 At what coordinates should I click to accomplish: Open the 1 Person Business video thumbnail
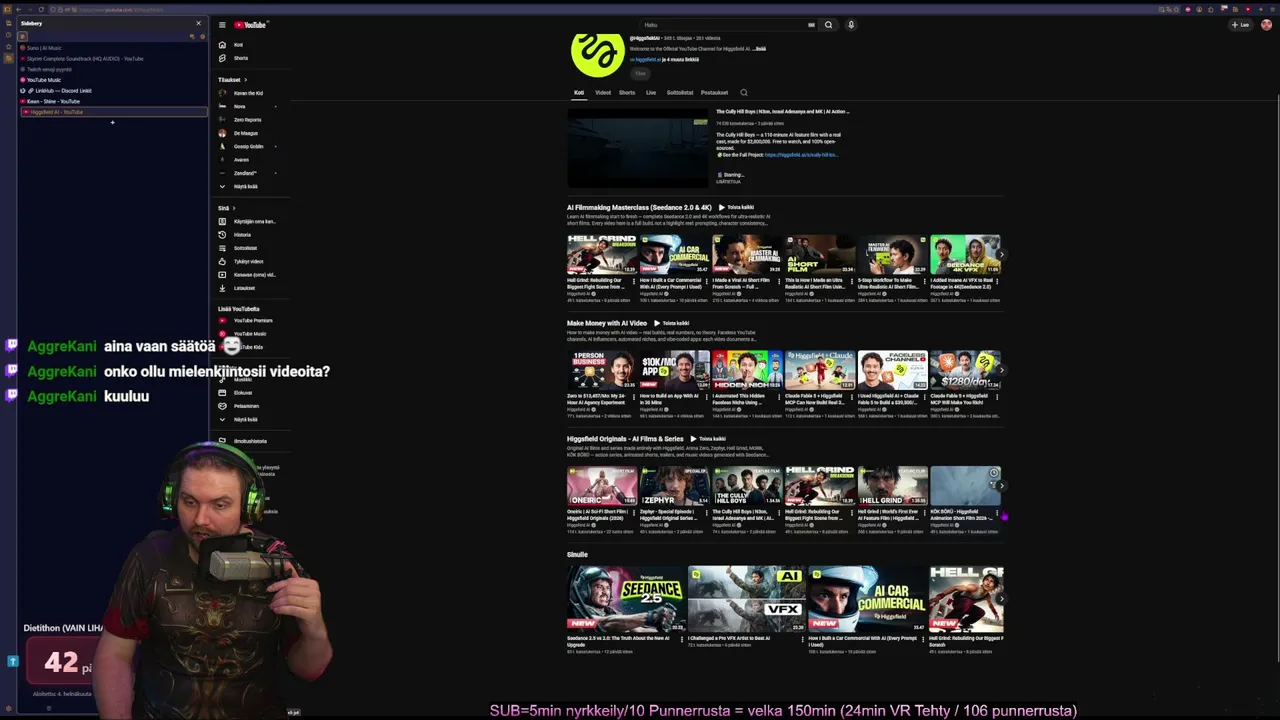click(x=602, y=370)
